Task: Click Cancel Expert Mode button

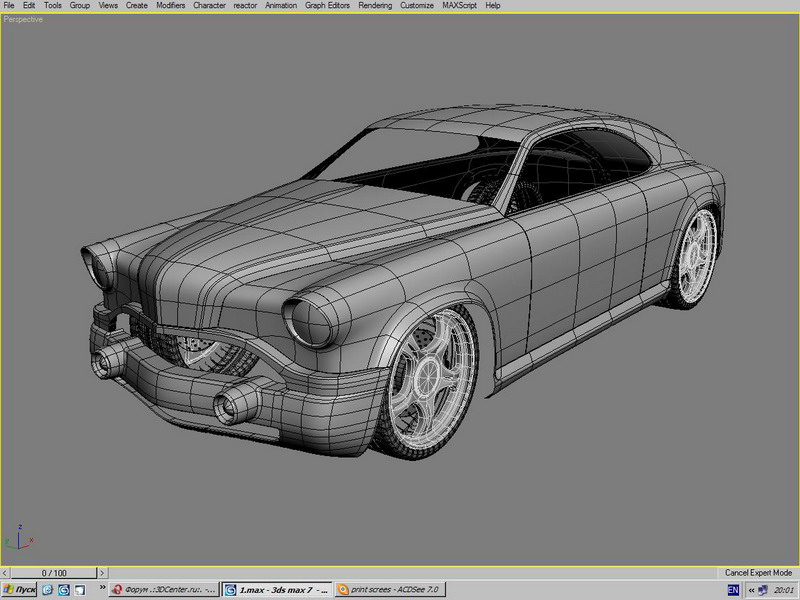Action: point(758,572)
